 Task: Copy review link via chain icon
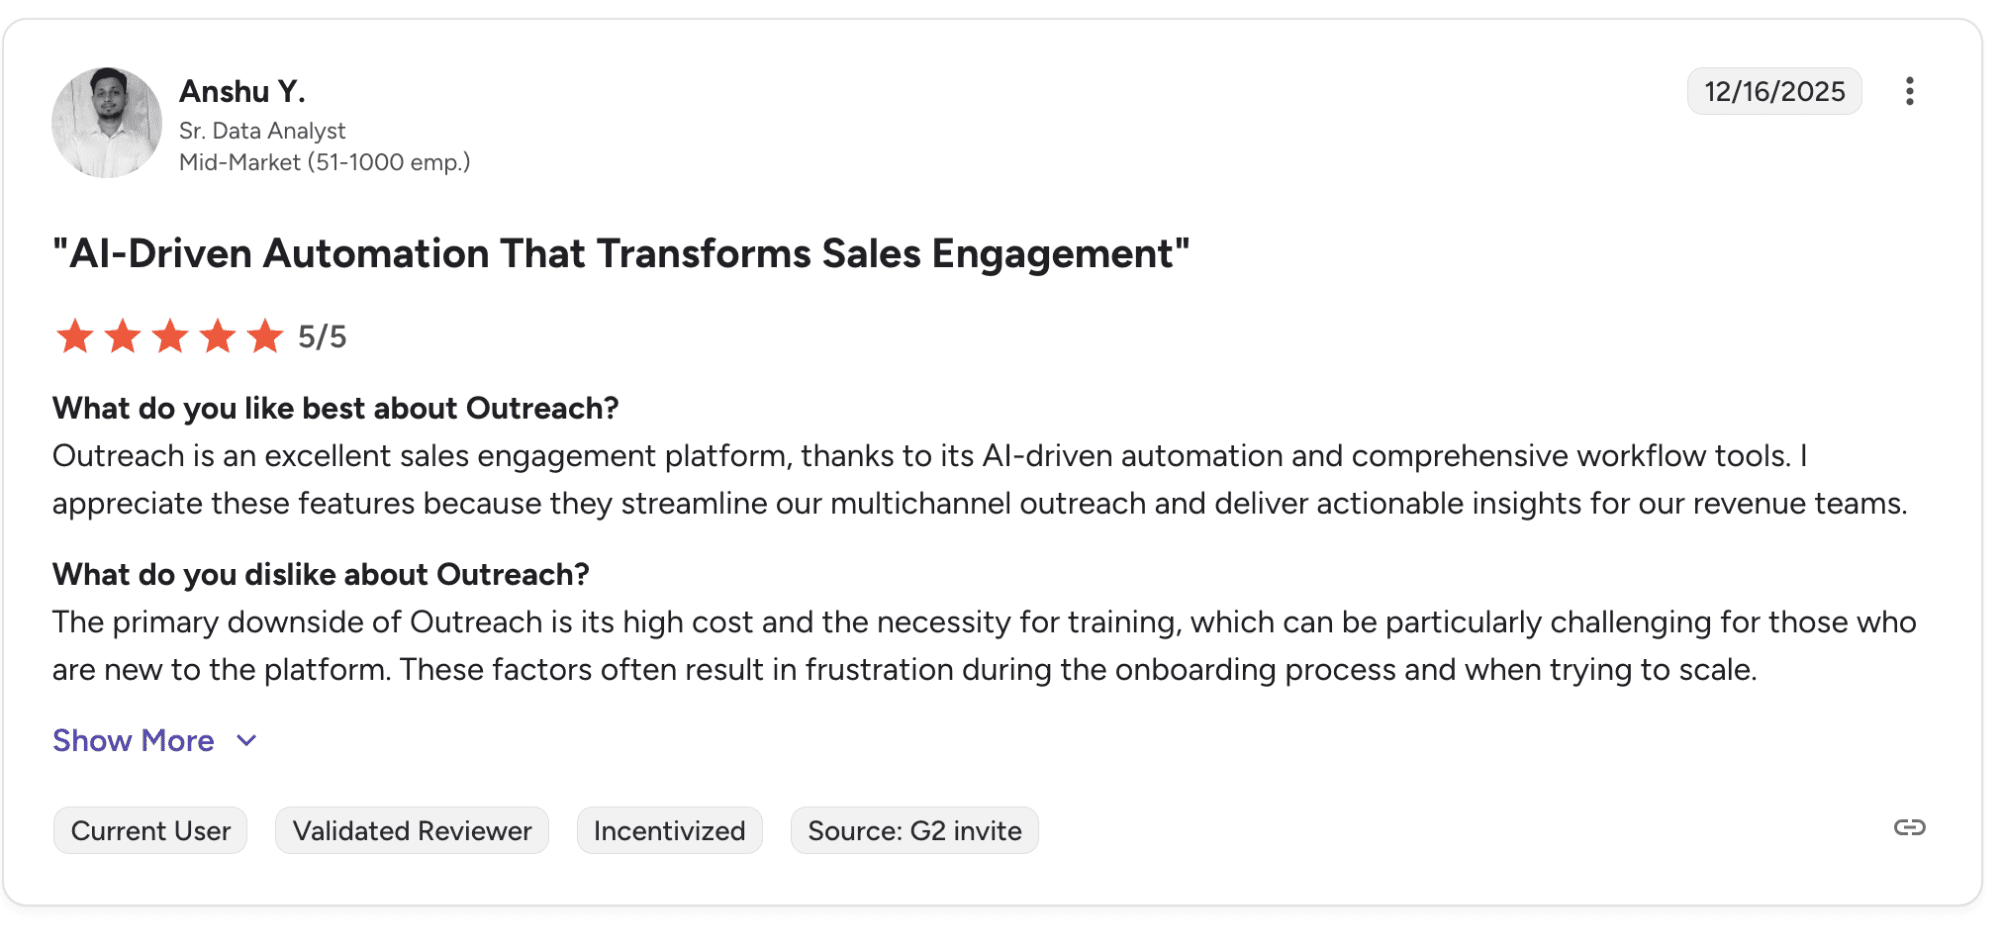coord(1909,828)
